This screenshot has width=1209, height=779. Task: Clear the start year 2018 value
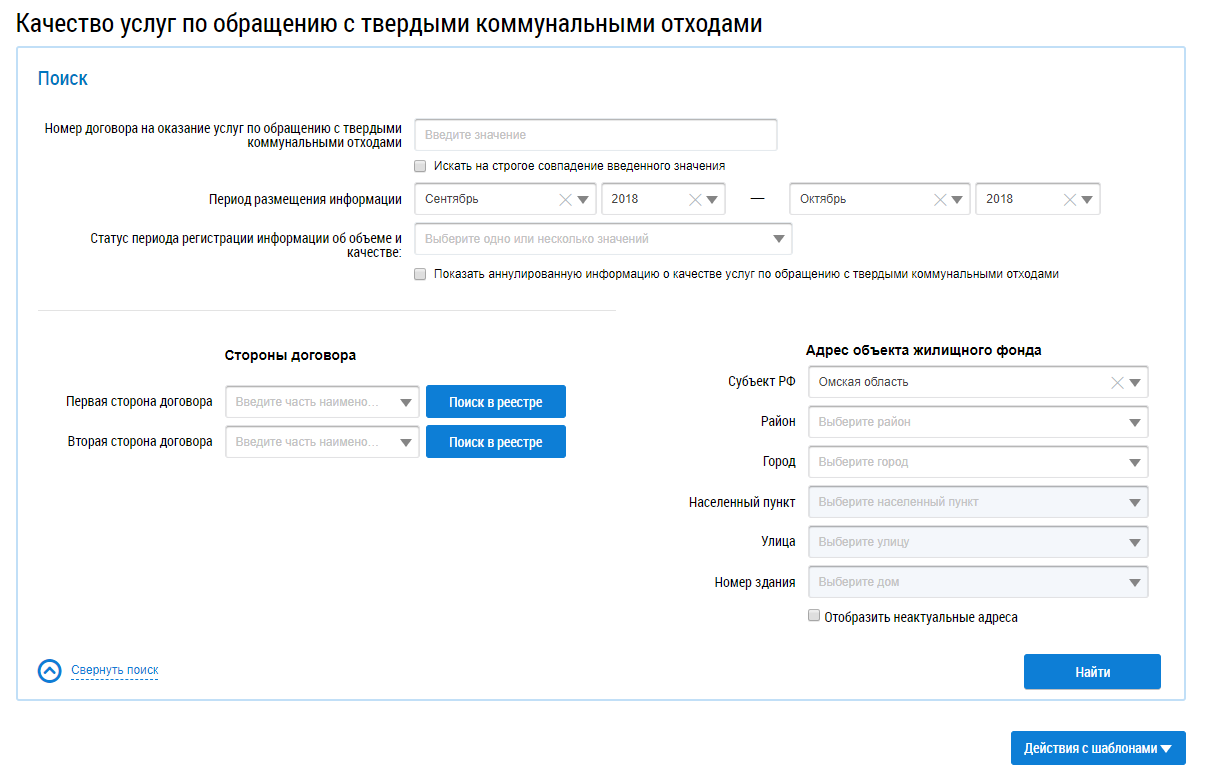(695, 199)
